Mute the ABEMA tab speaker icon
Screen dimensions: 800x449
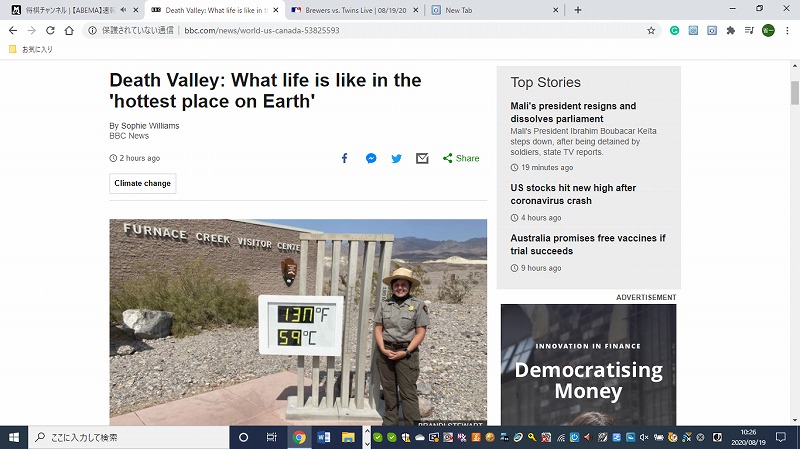tap(123, 10)
